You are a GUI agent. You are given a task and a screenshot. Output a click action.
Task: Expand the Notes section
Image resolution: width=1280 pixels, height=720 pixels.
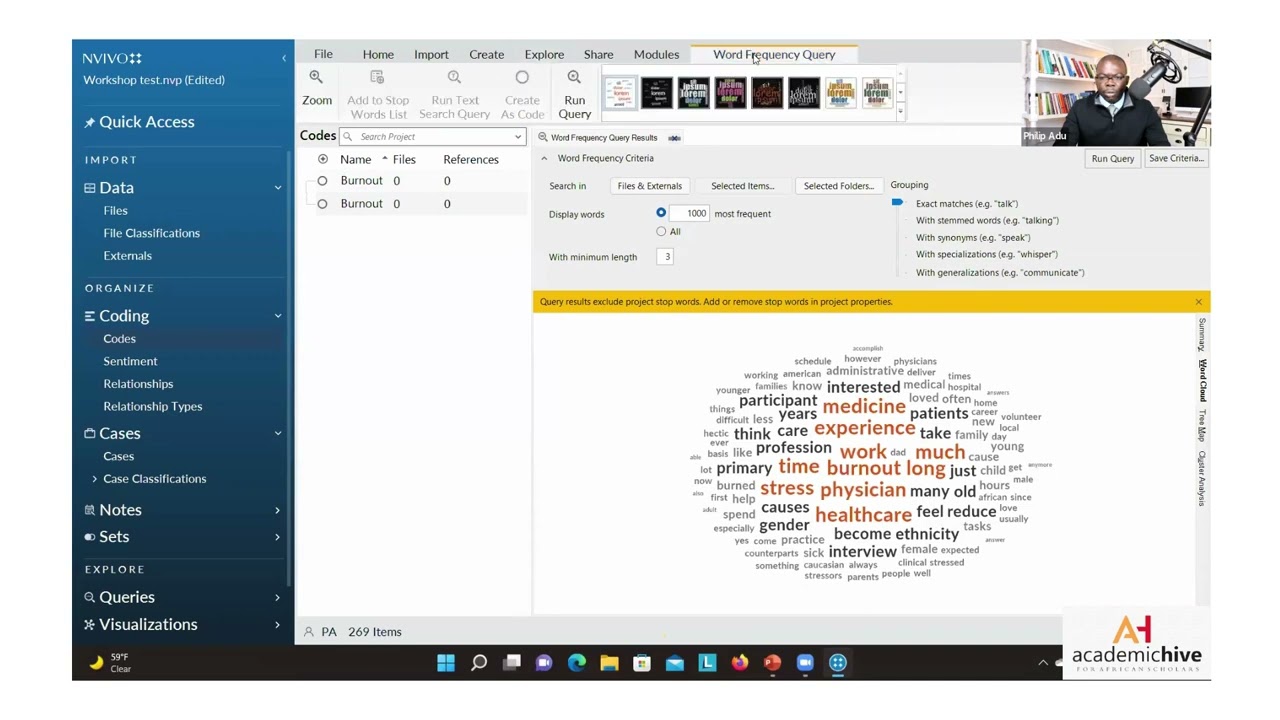[x=278, y=510]
